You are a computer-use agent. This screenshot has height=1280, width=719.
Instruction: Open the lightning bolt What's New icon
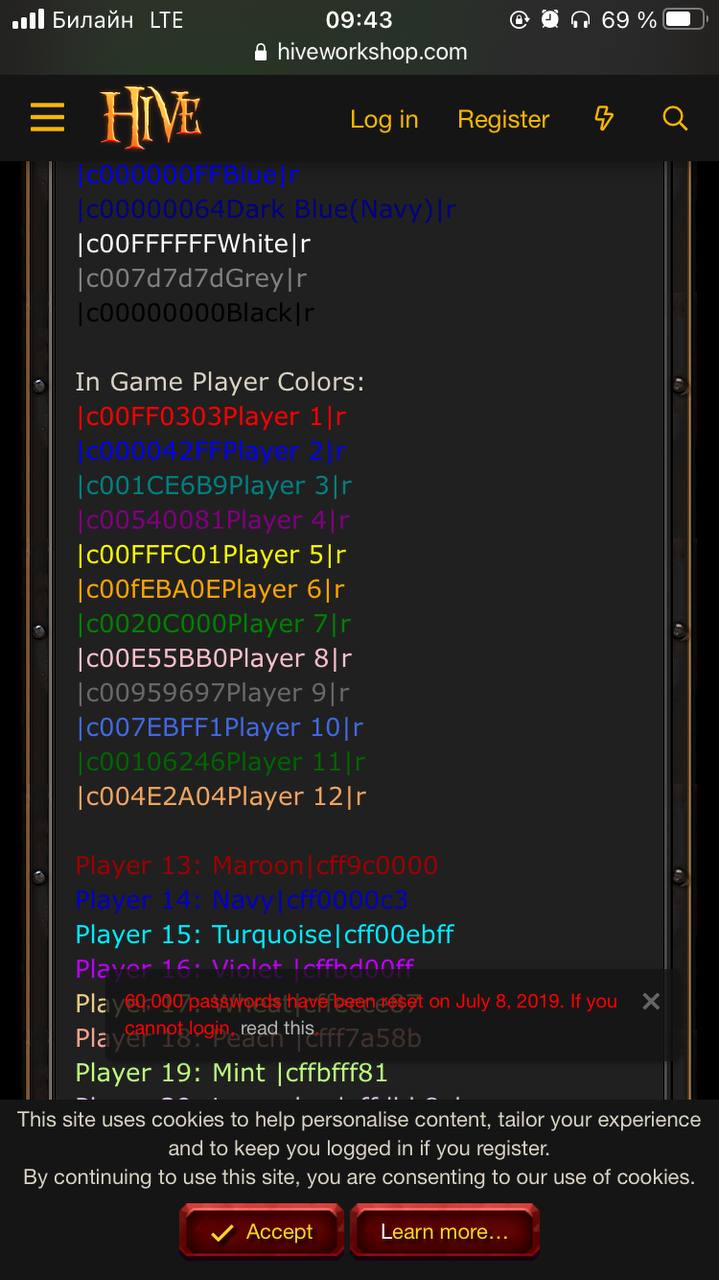pos(604,119)
